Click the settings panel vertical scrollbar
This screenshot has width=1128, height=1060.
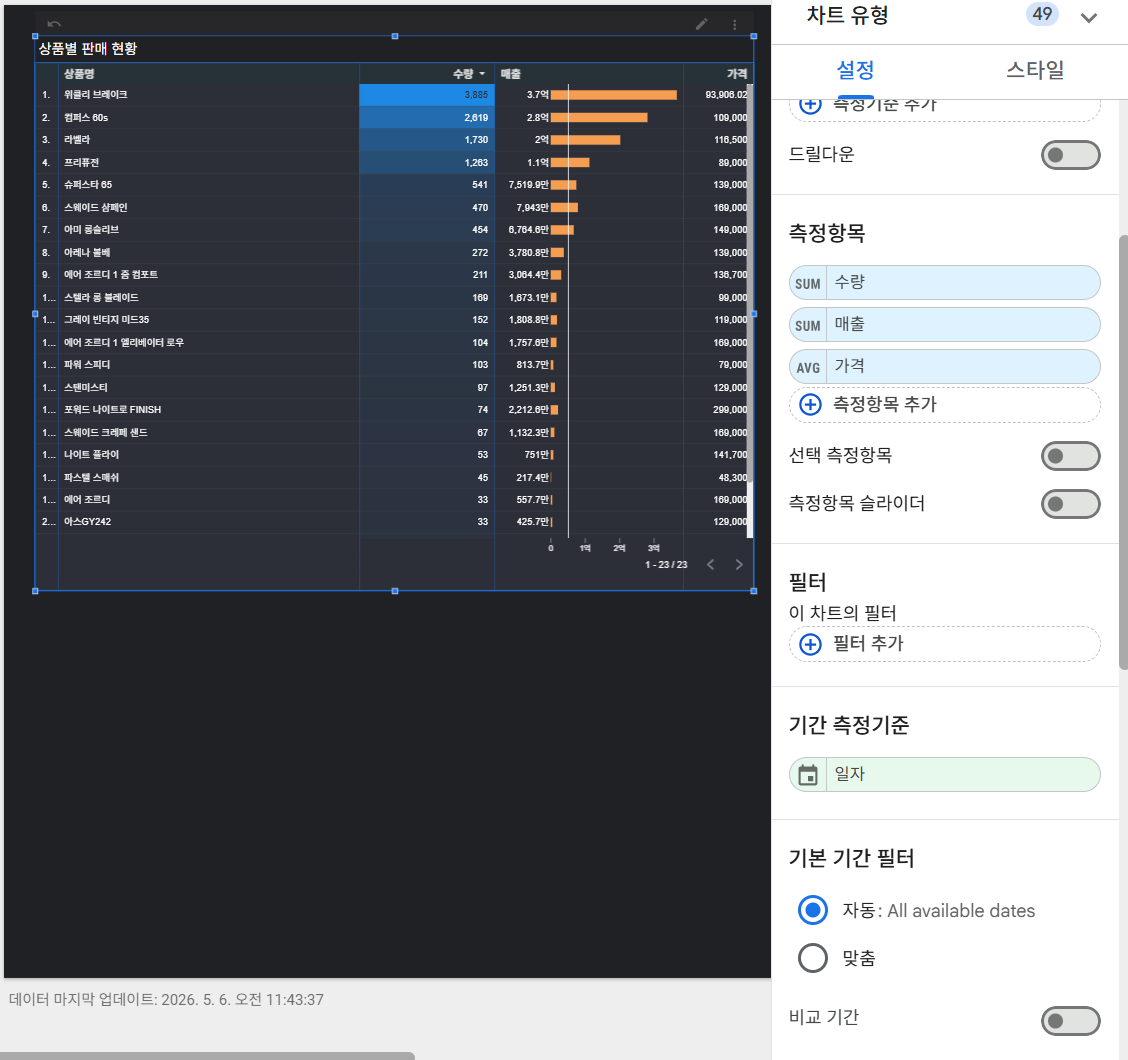coord(1123,452)
